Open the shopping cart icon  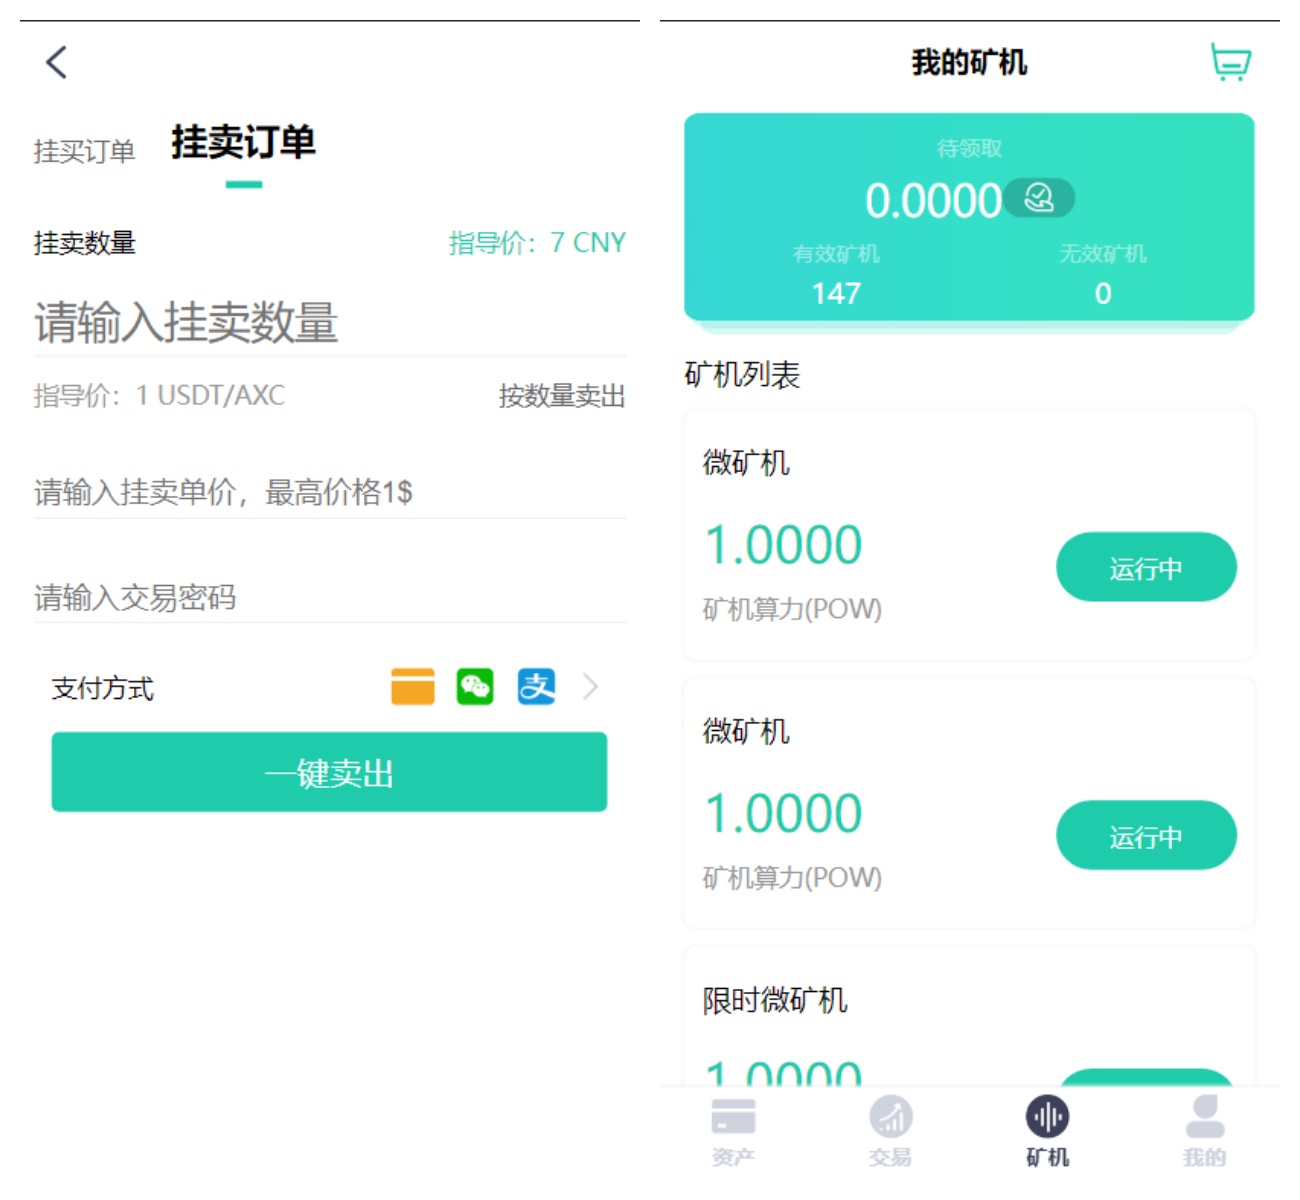tap(1230, 62)
